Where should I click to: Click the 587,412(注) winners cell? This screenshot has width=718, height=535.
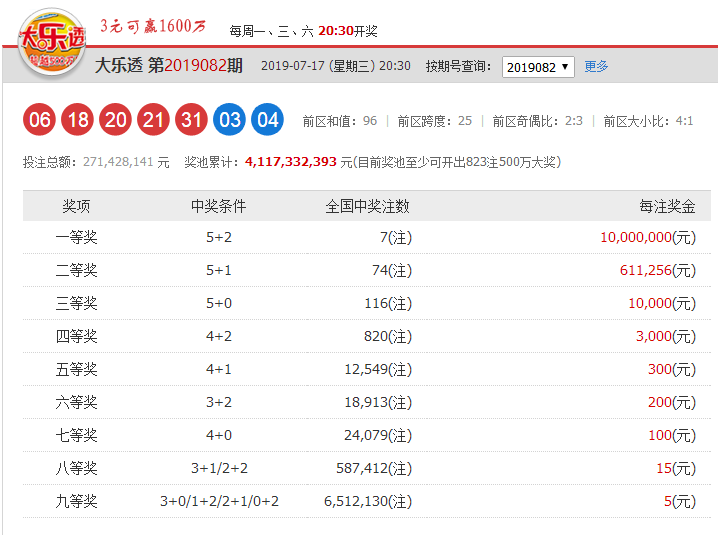(374, 468)
